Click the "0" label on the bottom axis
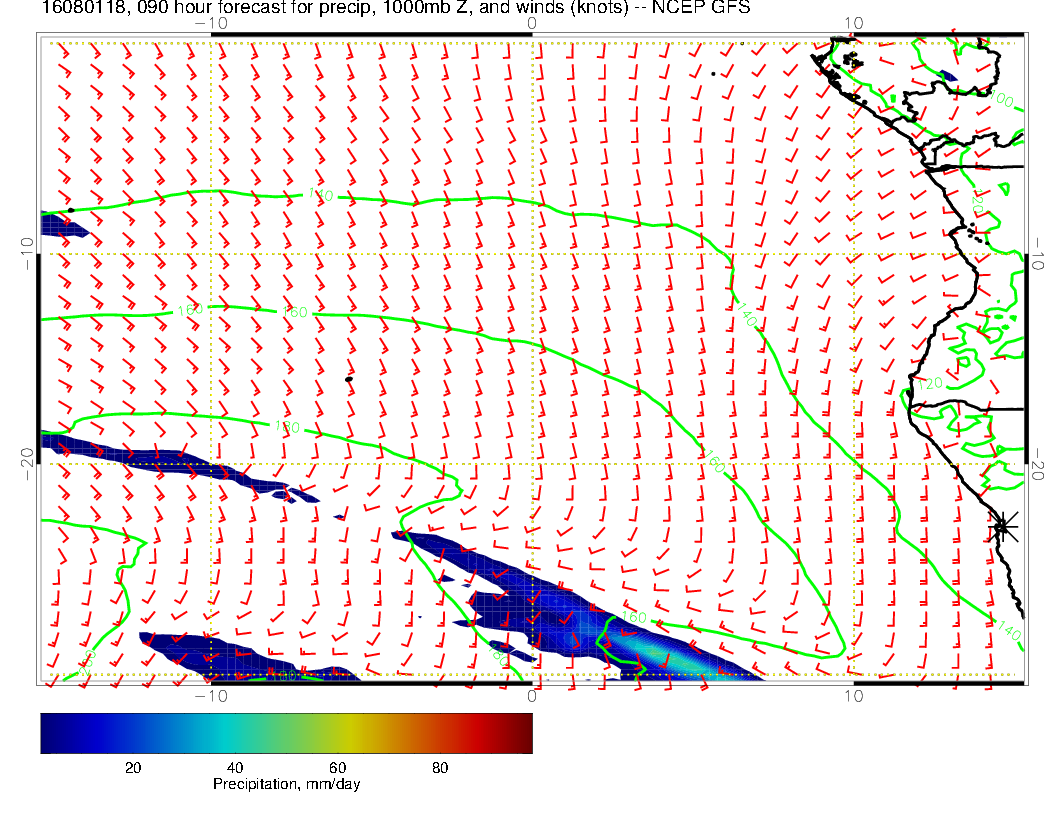The image size is (1056, 816). click(x=532, y=695)
